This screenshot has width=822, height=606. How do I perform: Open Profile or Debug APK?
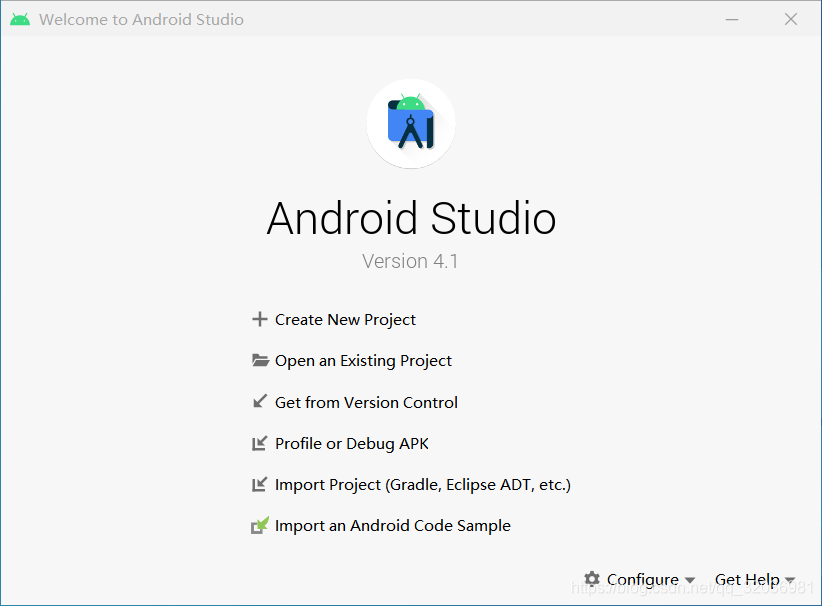click(x=352, y=443)
